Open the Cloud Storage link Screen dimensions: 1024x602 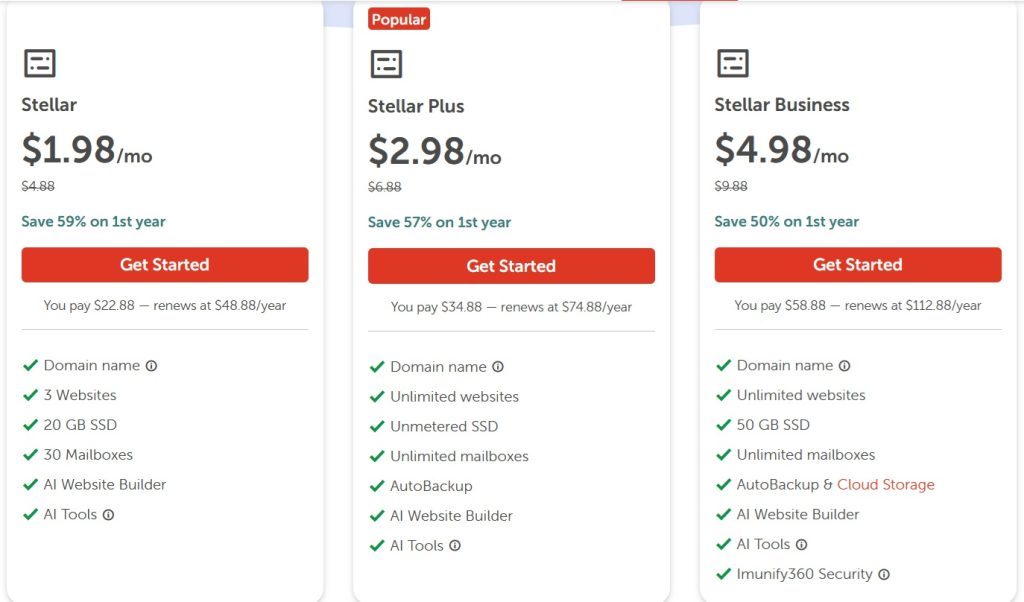point(885,485)
